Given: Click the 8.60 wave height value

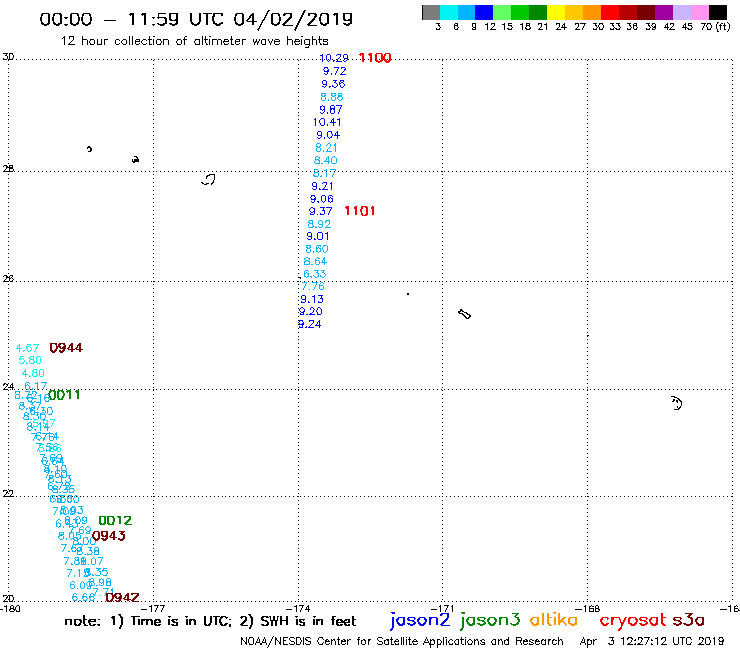Looking at the screenshot, I should (x=317, y=249).
